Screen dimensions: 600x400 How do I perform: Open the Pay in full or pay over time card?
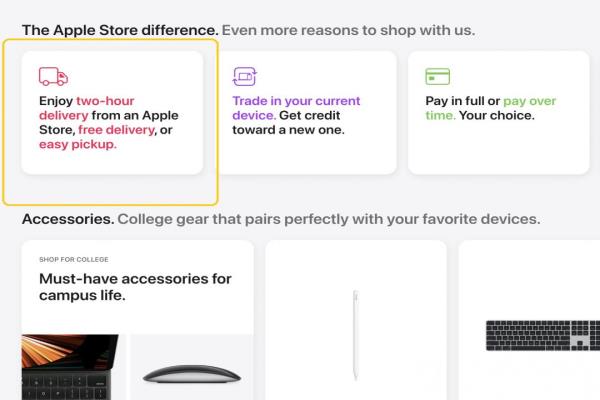tap(499, 113)
